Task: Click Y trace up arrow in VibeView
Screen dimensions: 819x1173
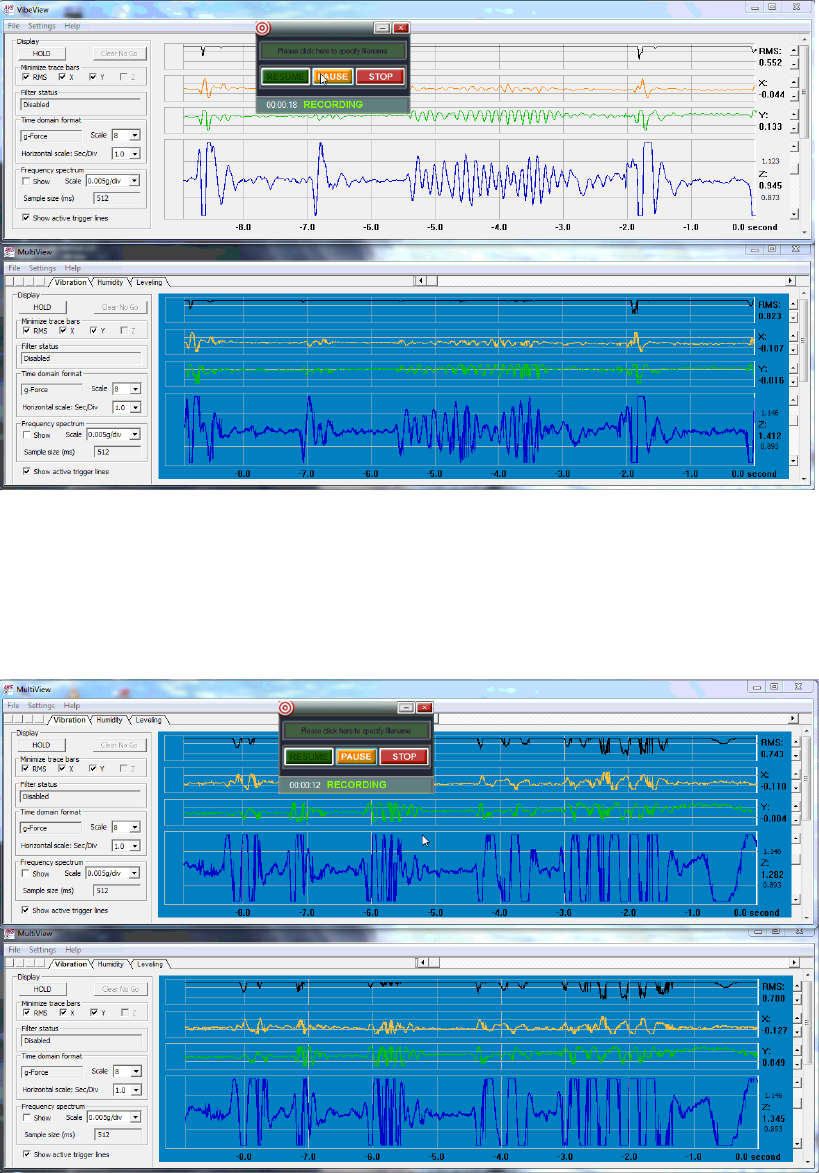Action: pyautogui.click(x=794, y=115)
